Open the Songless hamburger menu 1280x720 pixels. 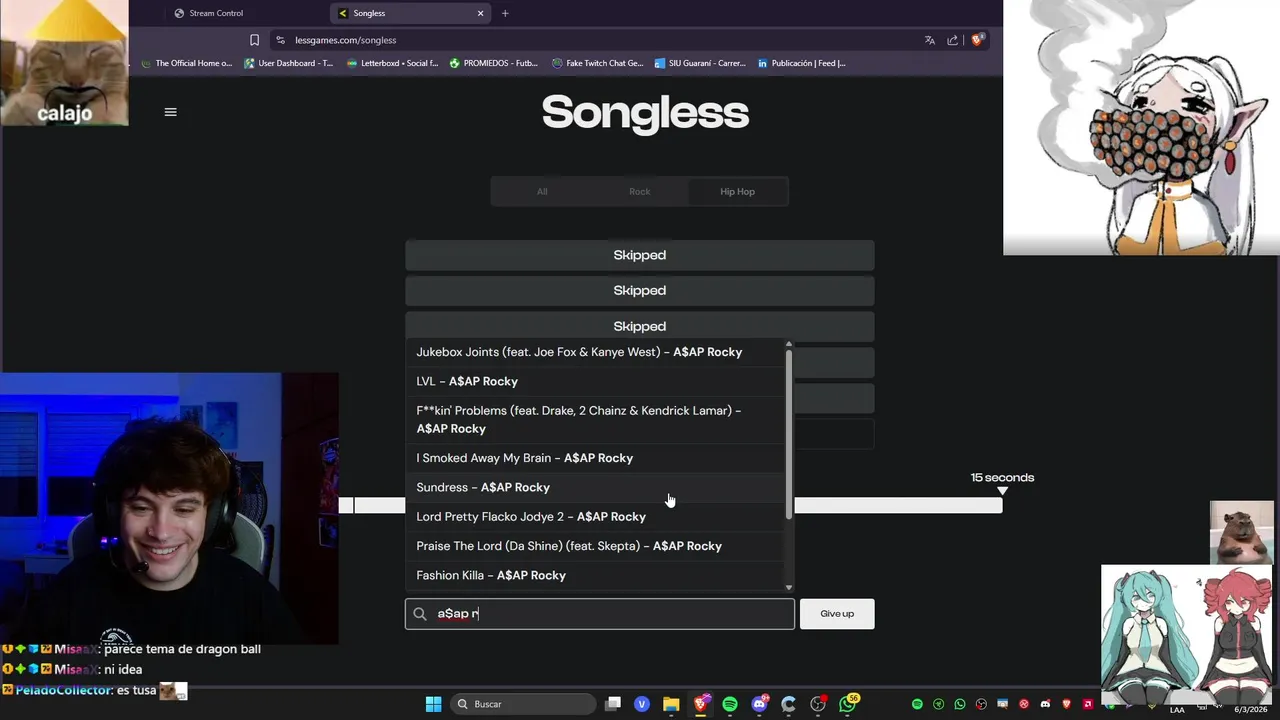[x=170, y=112]
